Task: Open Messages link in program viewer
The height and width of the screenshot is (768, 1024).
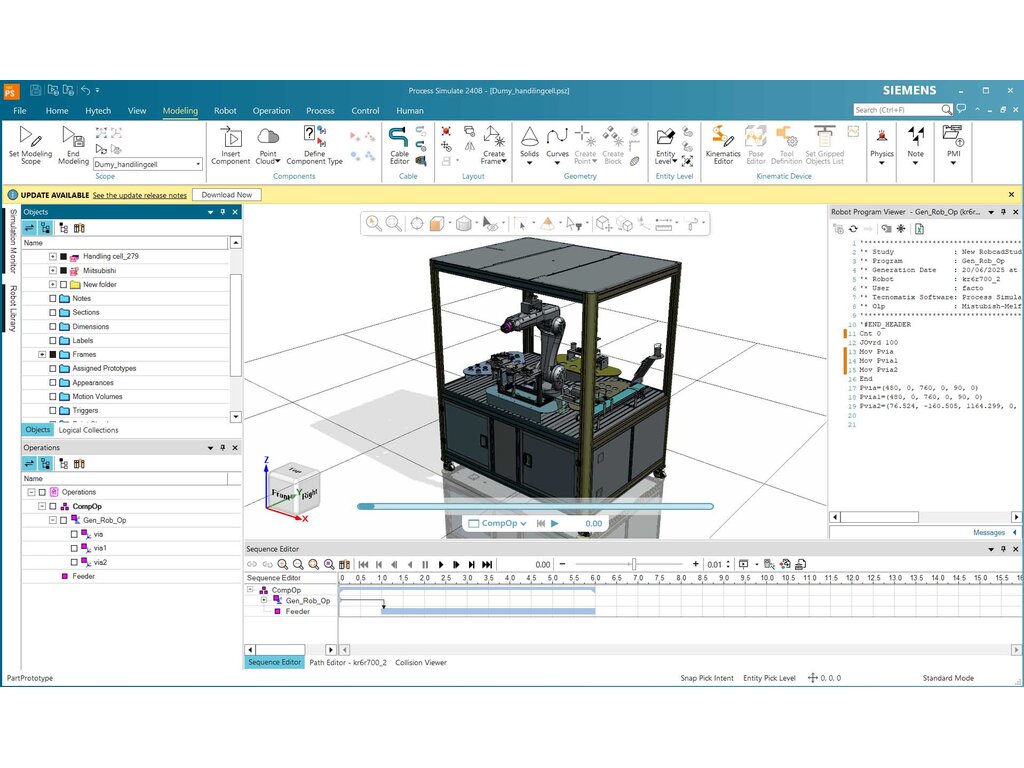Action: click(989, 532)
